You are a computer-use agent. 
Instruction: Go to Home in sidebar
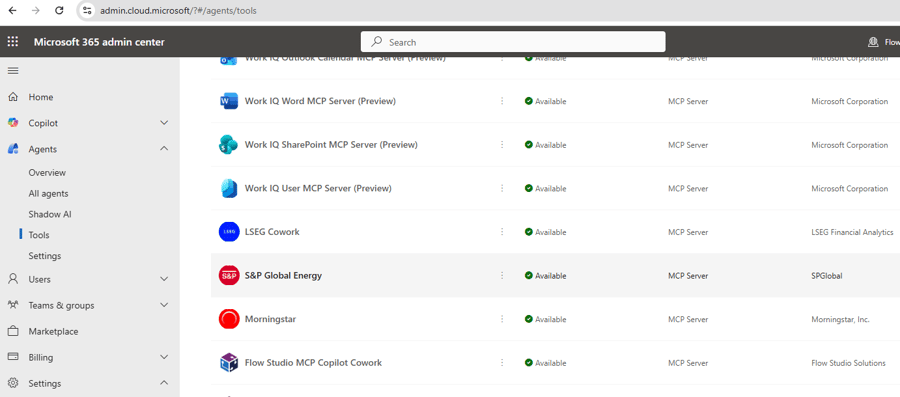point(41,97)
